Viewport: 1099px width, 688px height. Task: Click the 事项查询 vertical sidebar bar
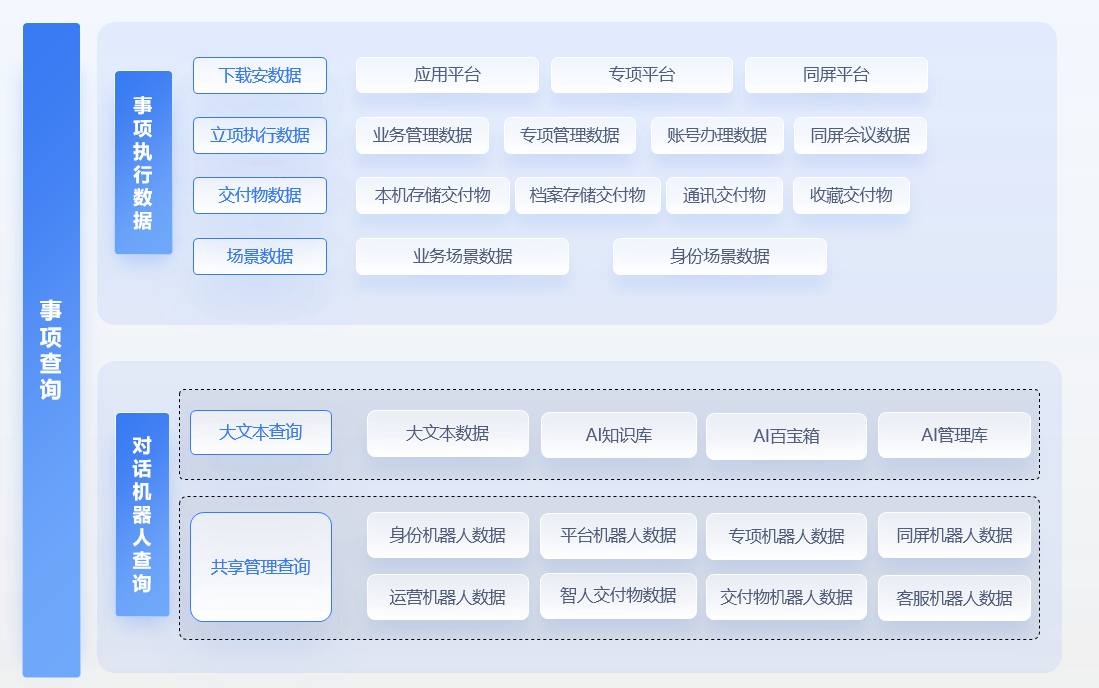[x=51, y=350]
